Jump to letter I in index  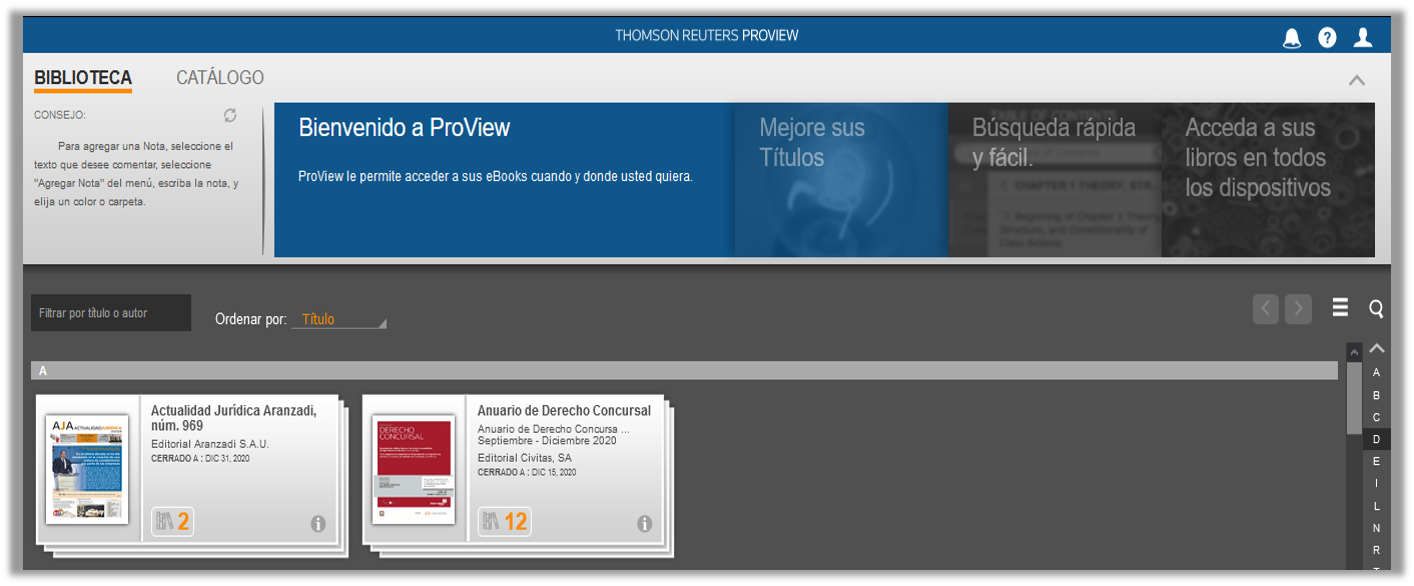coord(1376,483)
